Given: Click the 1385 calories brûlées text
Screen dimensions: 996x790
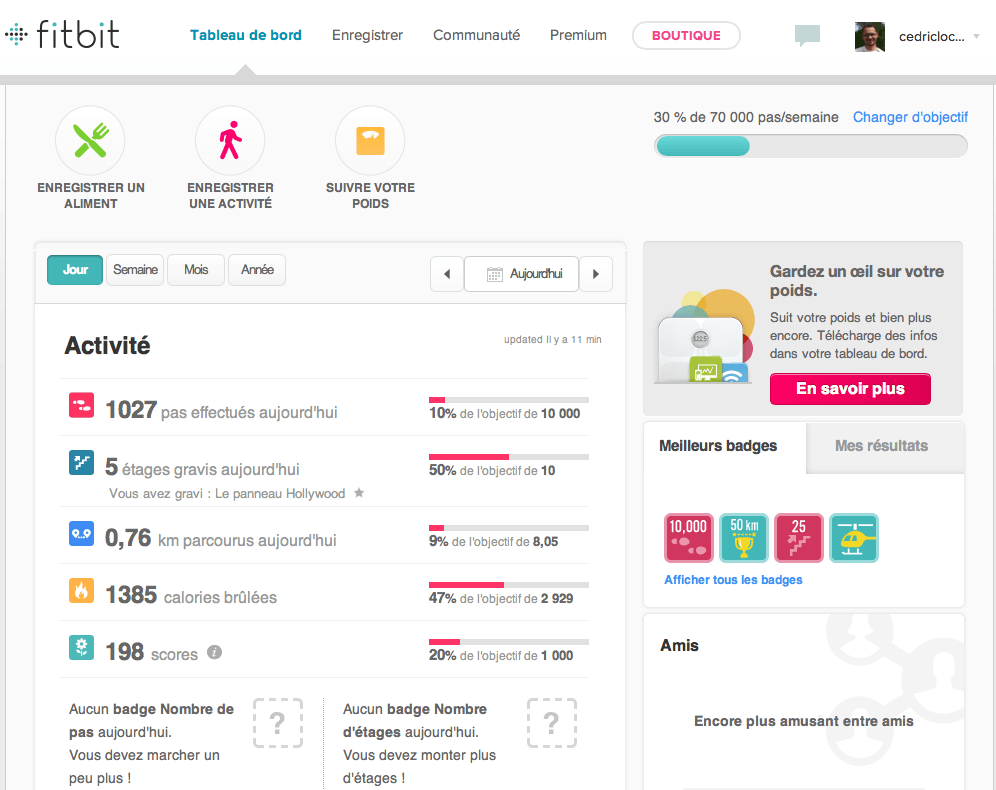Looking at the screenshot, I should 191,595.
